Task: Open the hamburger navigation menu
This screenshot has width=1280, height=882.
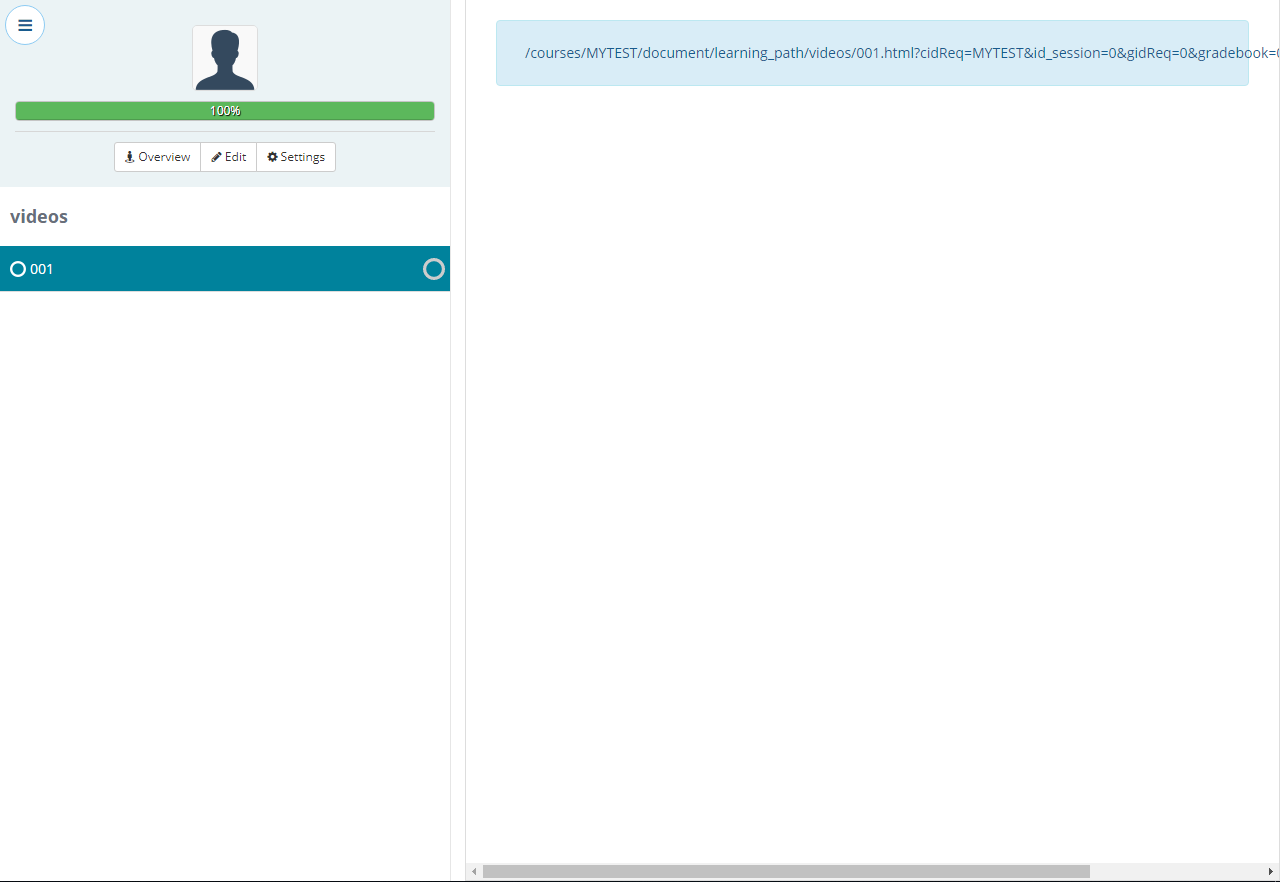Action: (x=25, y=25)
